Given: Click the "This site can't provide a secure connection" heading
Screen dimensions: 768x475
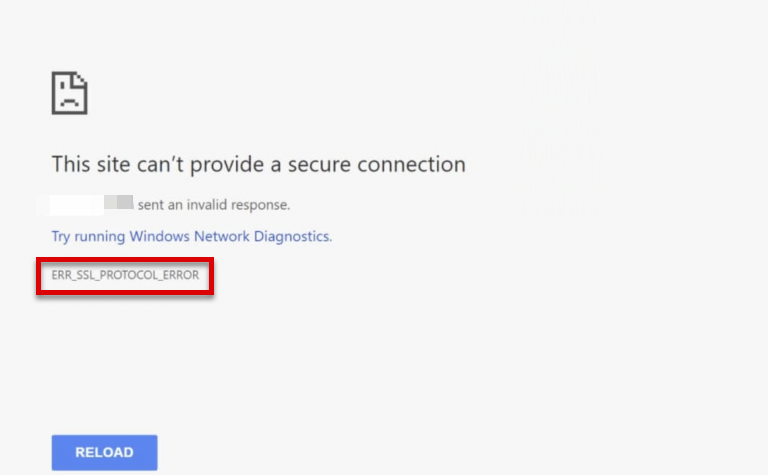Looking at the screenshot, I should (258, 164).
